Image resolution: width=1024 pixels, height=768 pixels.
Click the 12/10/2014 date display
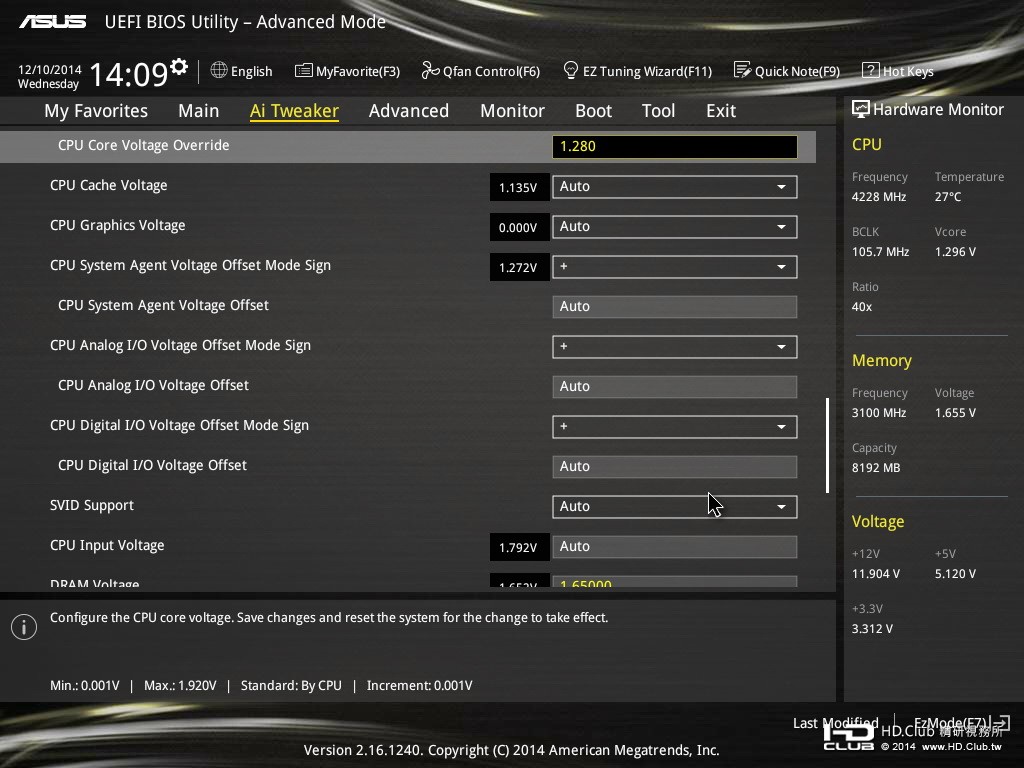click(50, 69)
